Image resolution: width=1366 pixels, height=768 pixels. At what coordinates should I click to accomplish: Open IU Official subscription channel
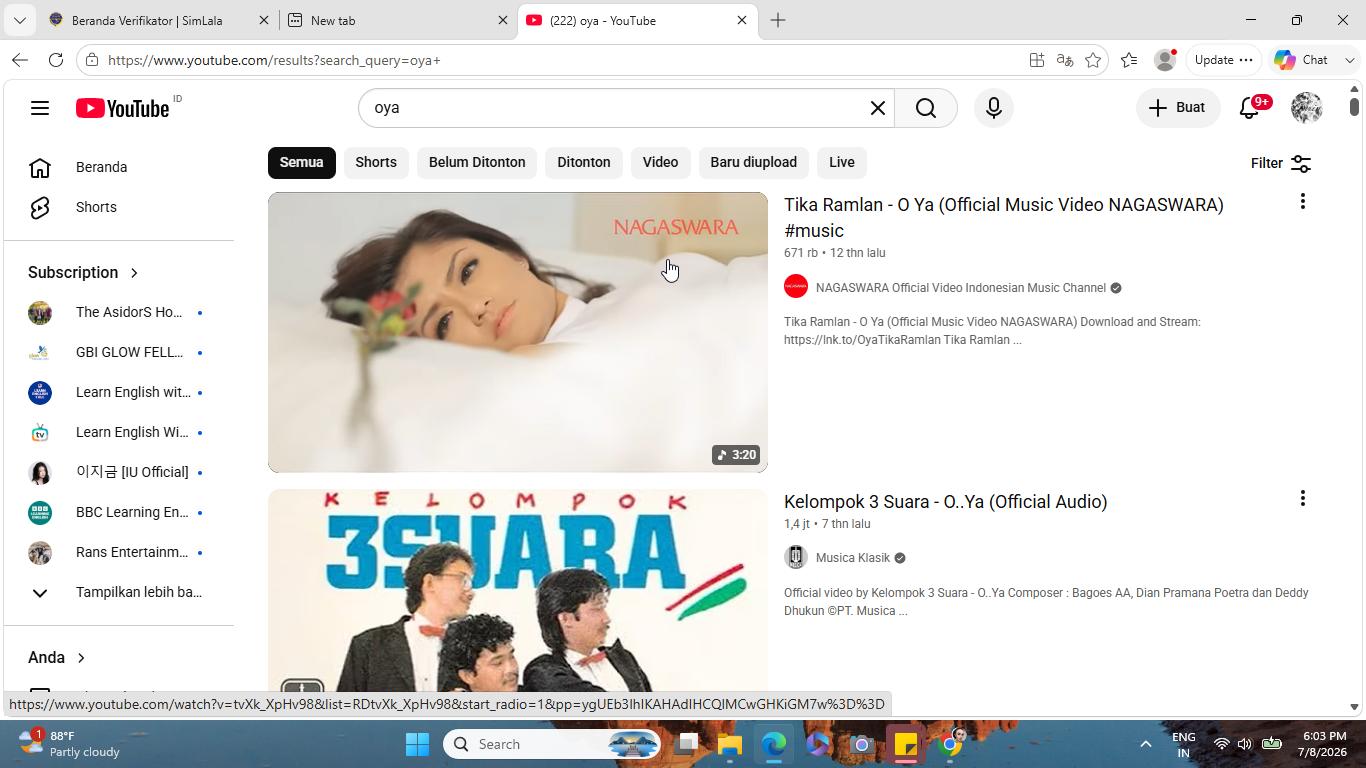(119, 472)
